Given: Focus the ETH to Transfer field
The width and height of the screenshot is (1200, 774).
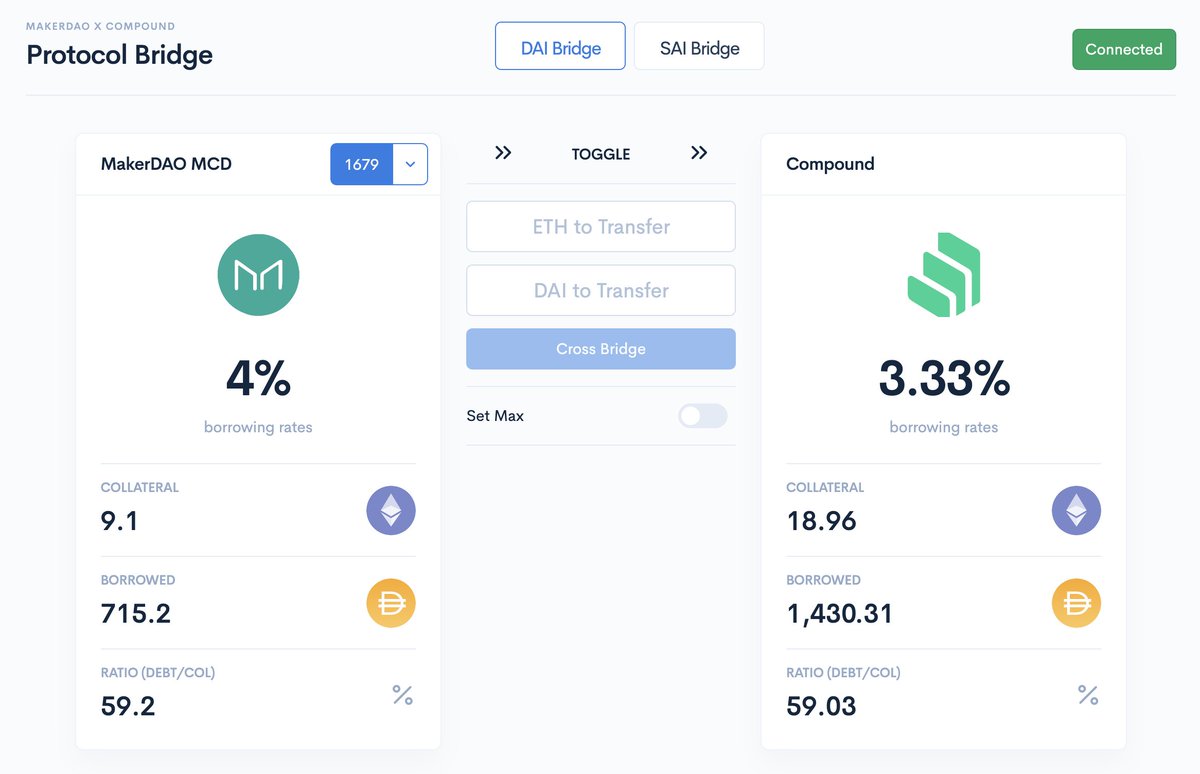Looking at the screenshot, I should pos(601,227).
